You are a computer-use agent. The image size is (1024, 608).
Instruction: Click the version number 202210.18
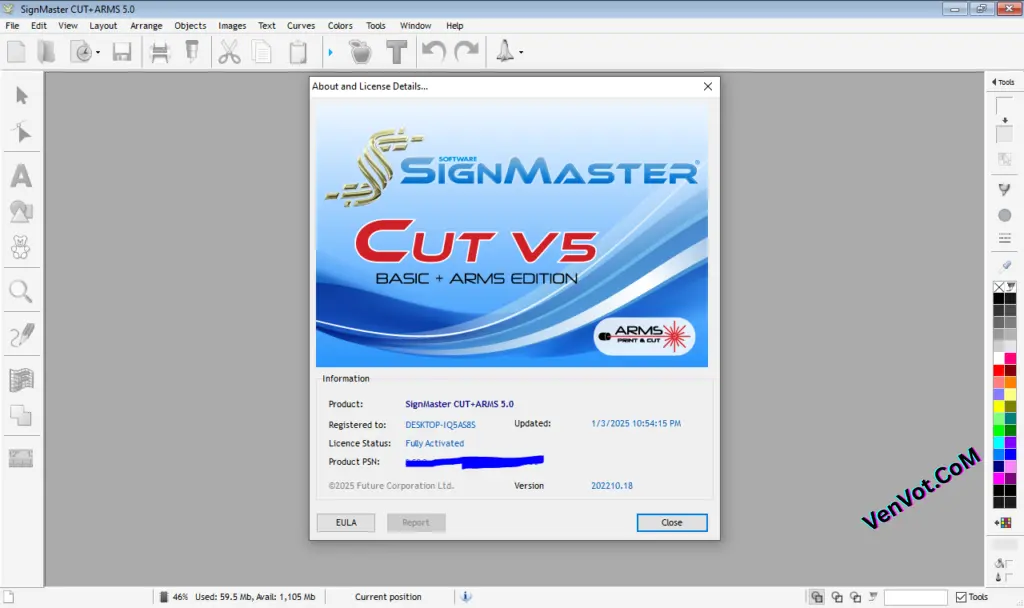[x=612, y=485]
